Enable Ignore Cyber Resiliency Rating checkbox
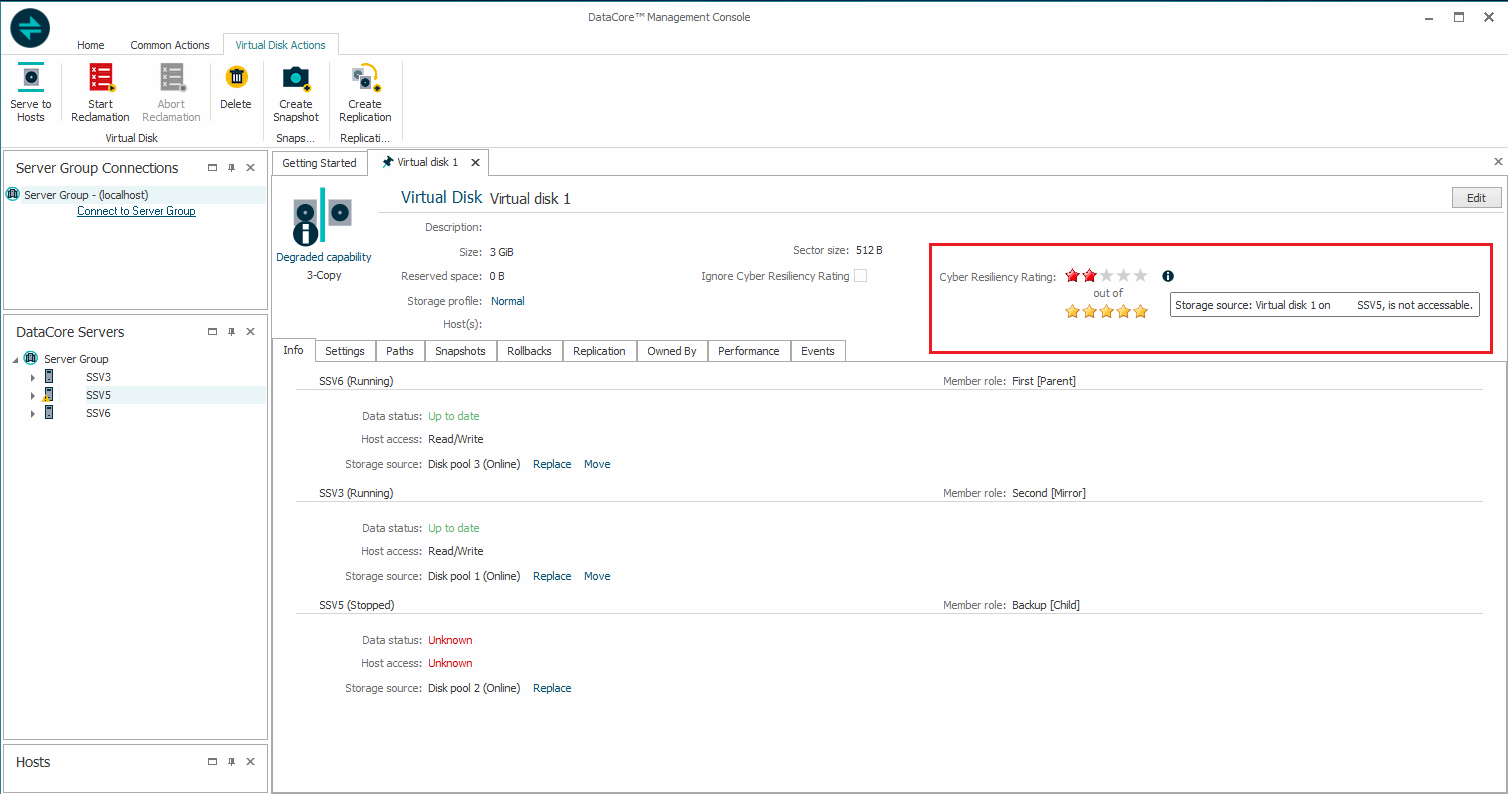This screenshot has height=794, width=1508. [860, 276]
